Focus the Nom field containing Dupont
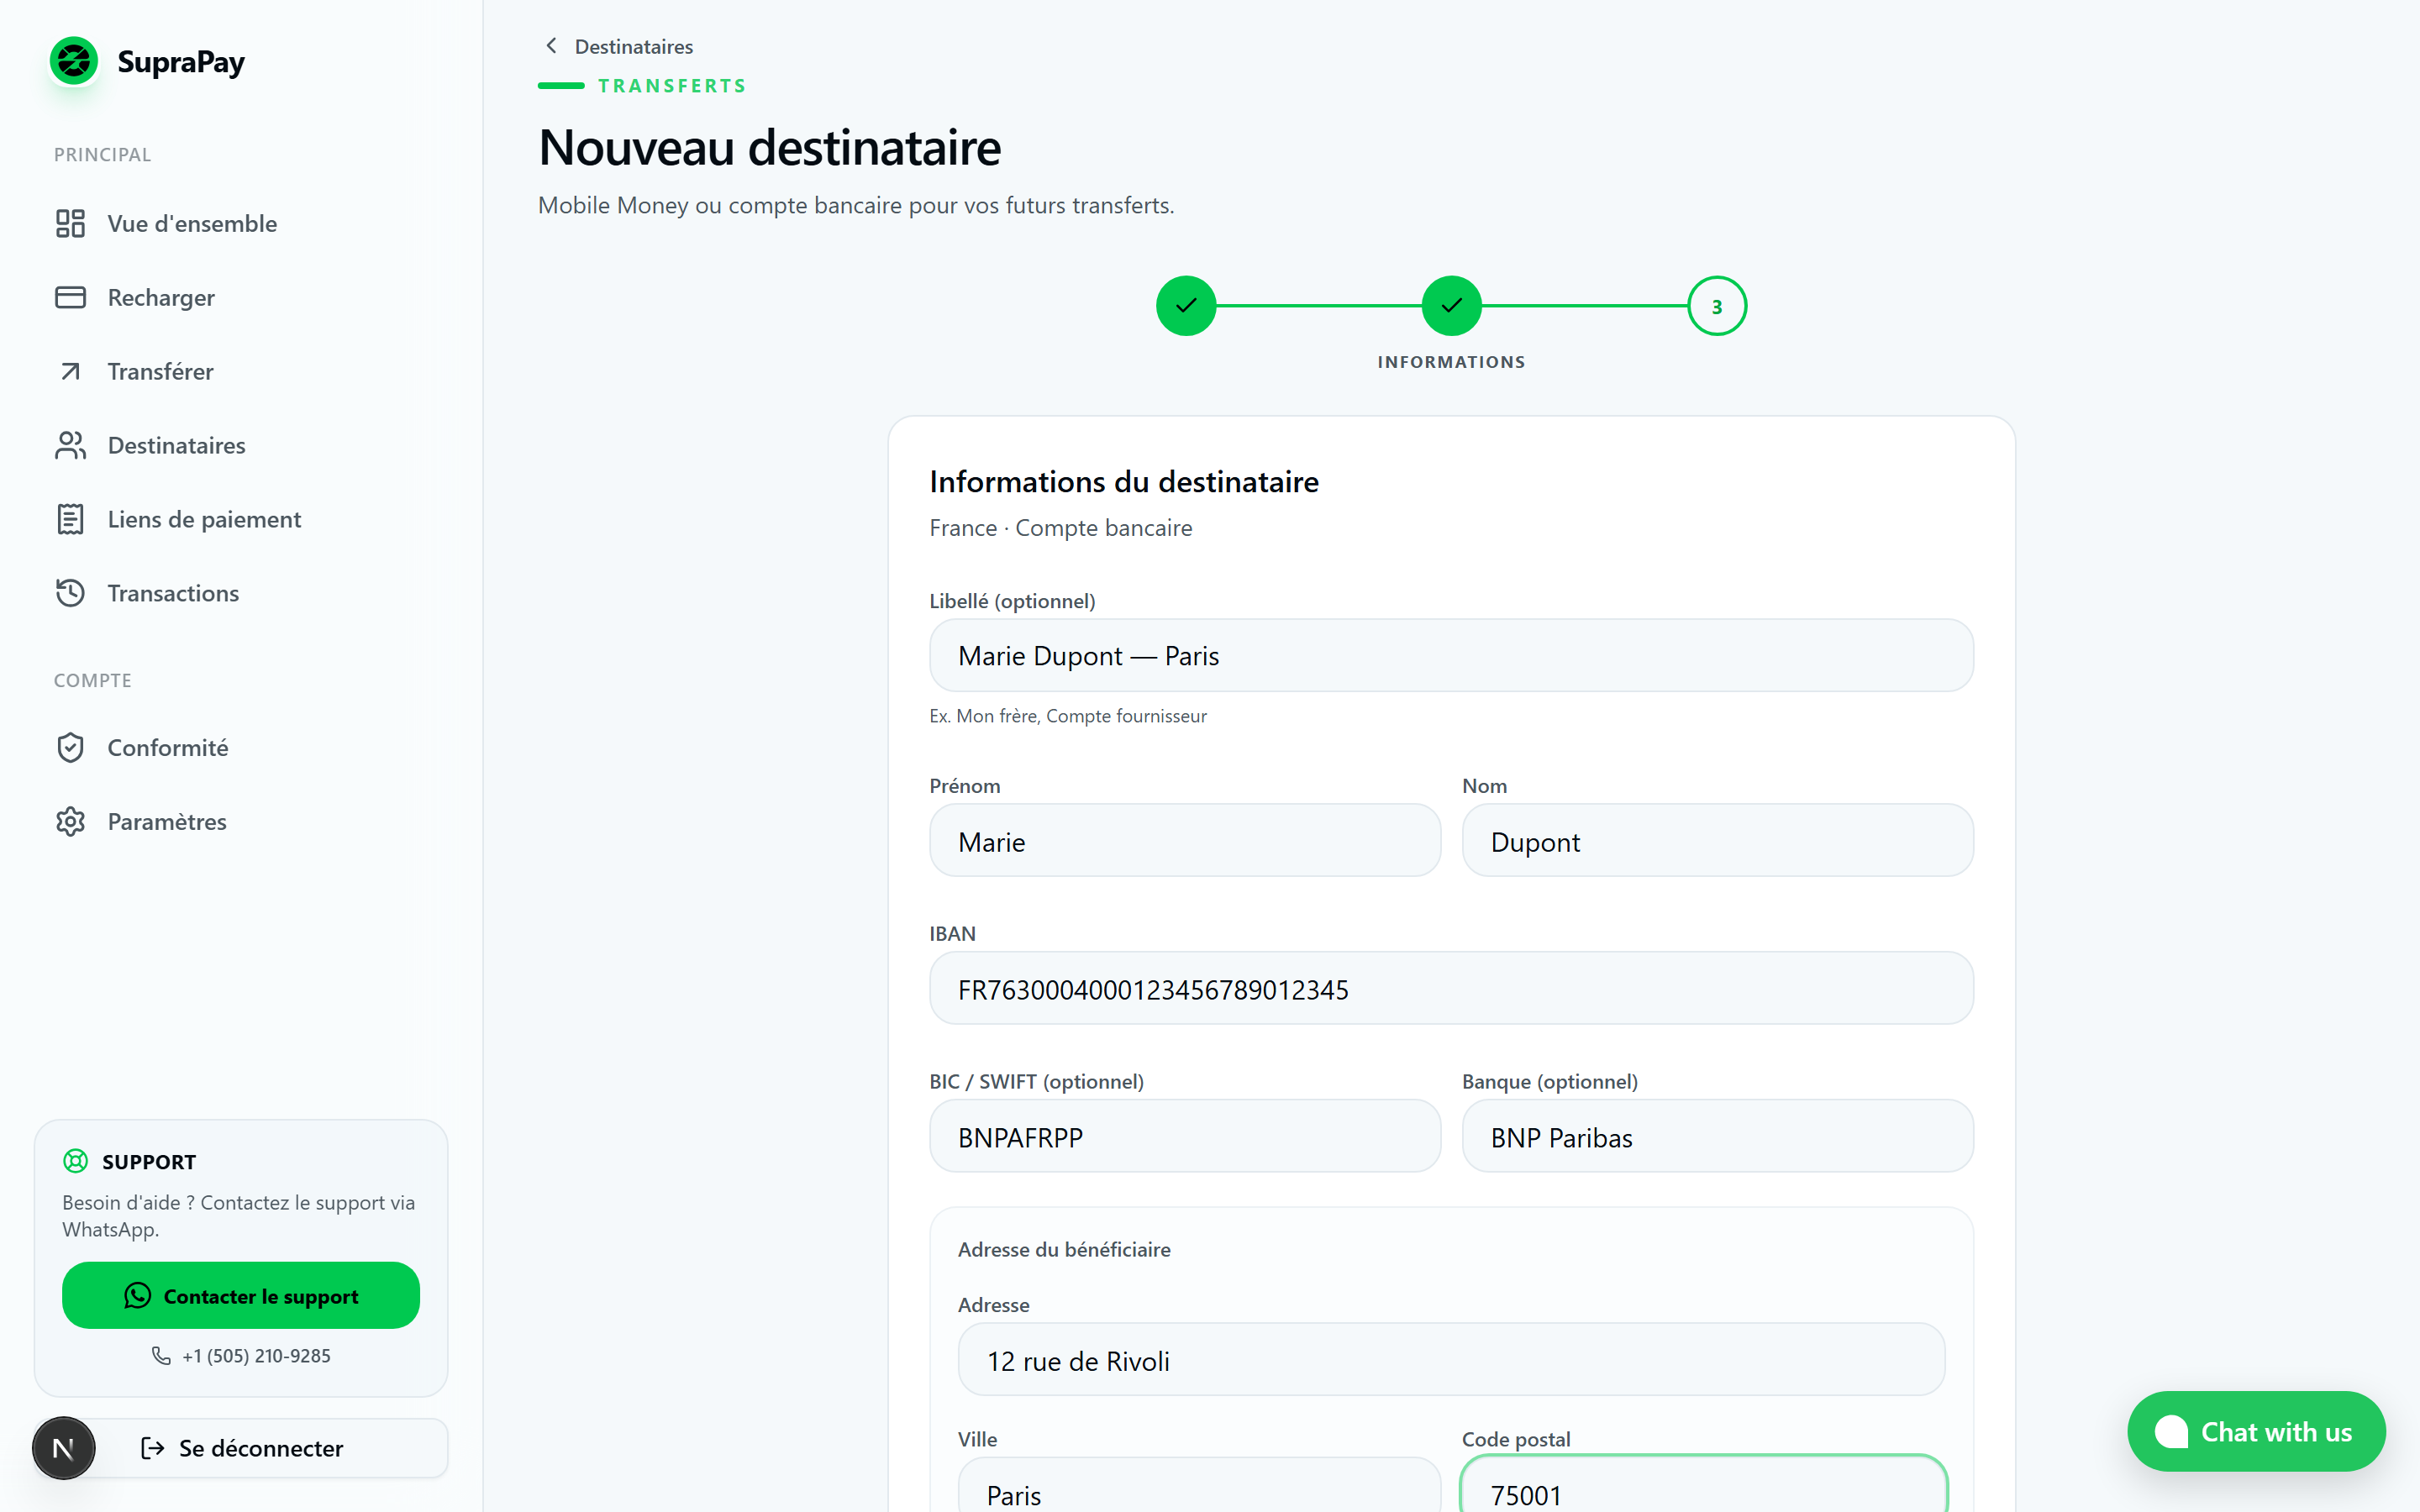This screenshot has width=2420, height=1512. tap(1717, 840)
